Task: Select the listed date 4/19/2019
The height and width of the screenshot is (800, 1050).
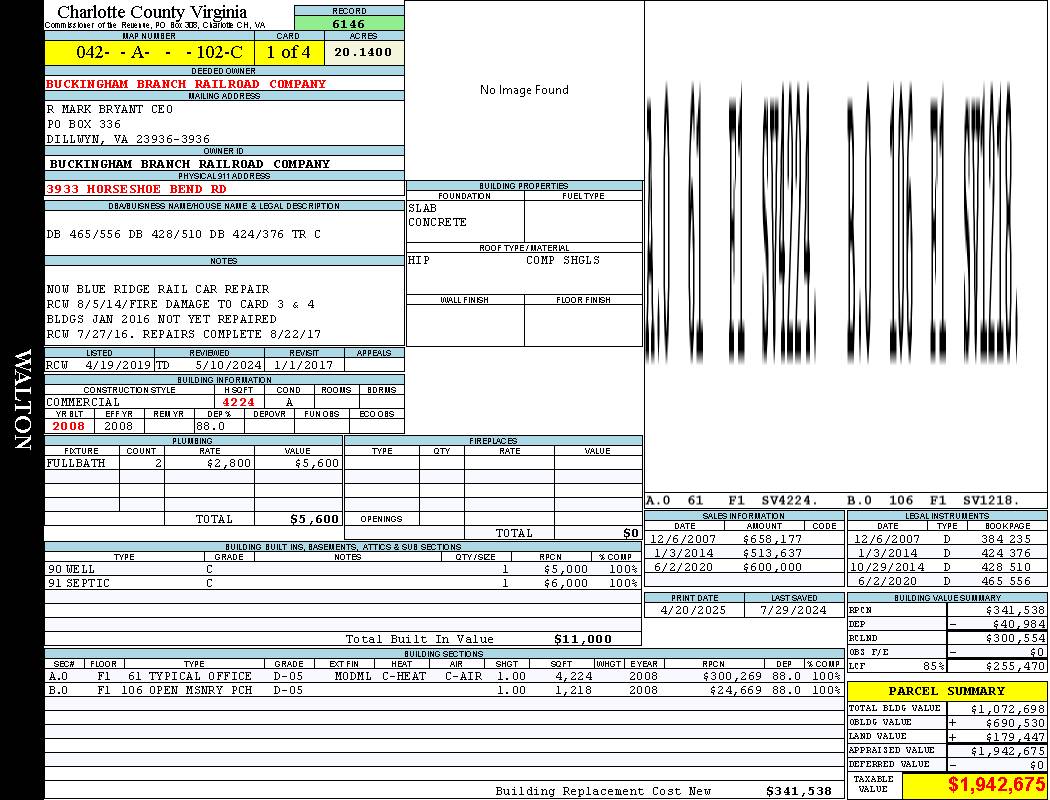Action: click(119, 366)
